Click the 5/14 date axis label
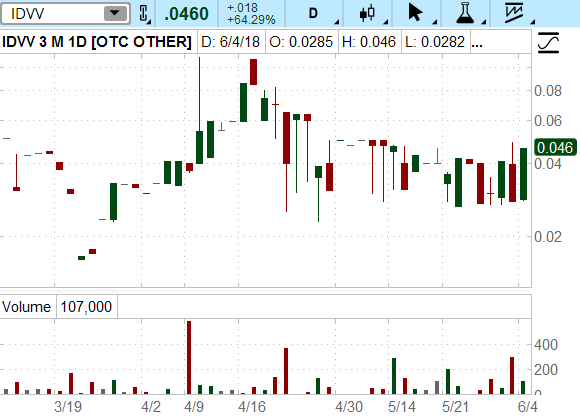580x419 pixels. point(402,407)
